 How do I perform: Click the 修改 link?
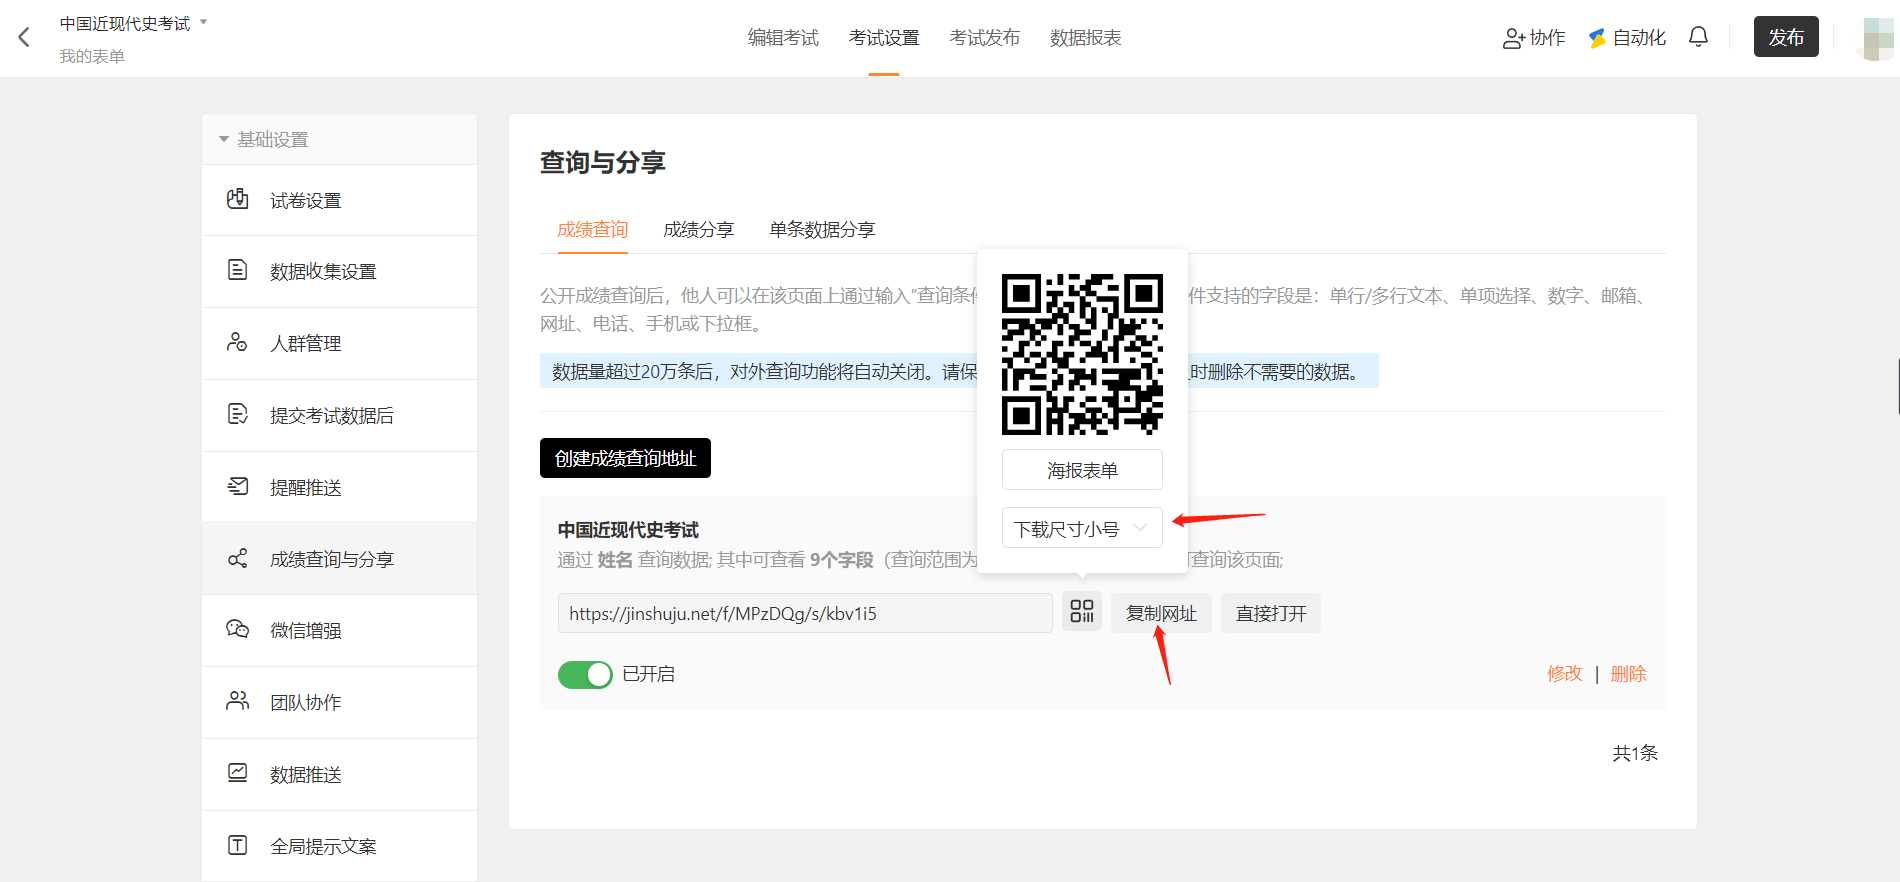tap(1565, 674)
